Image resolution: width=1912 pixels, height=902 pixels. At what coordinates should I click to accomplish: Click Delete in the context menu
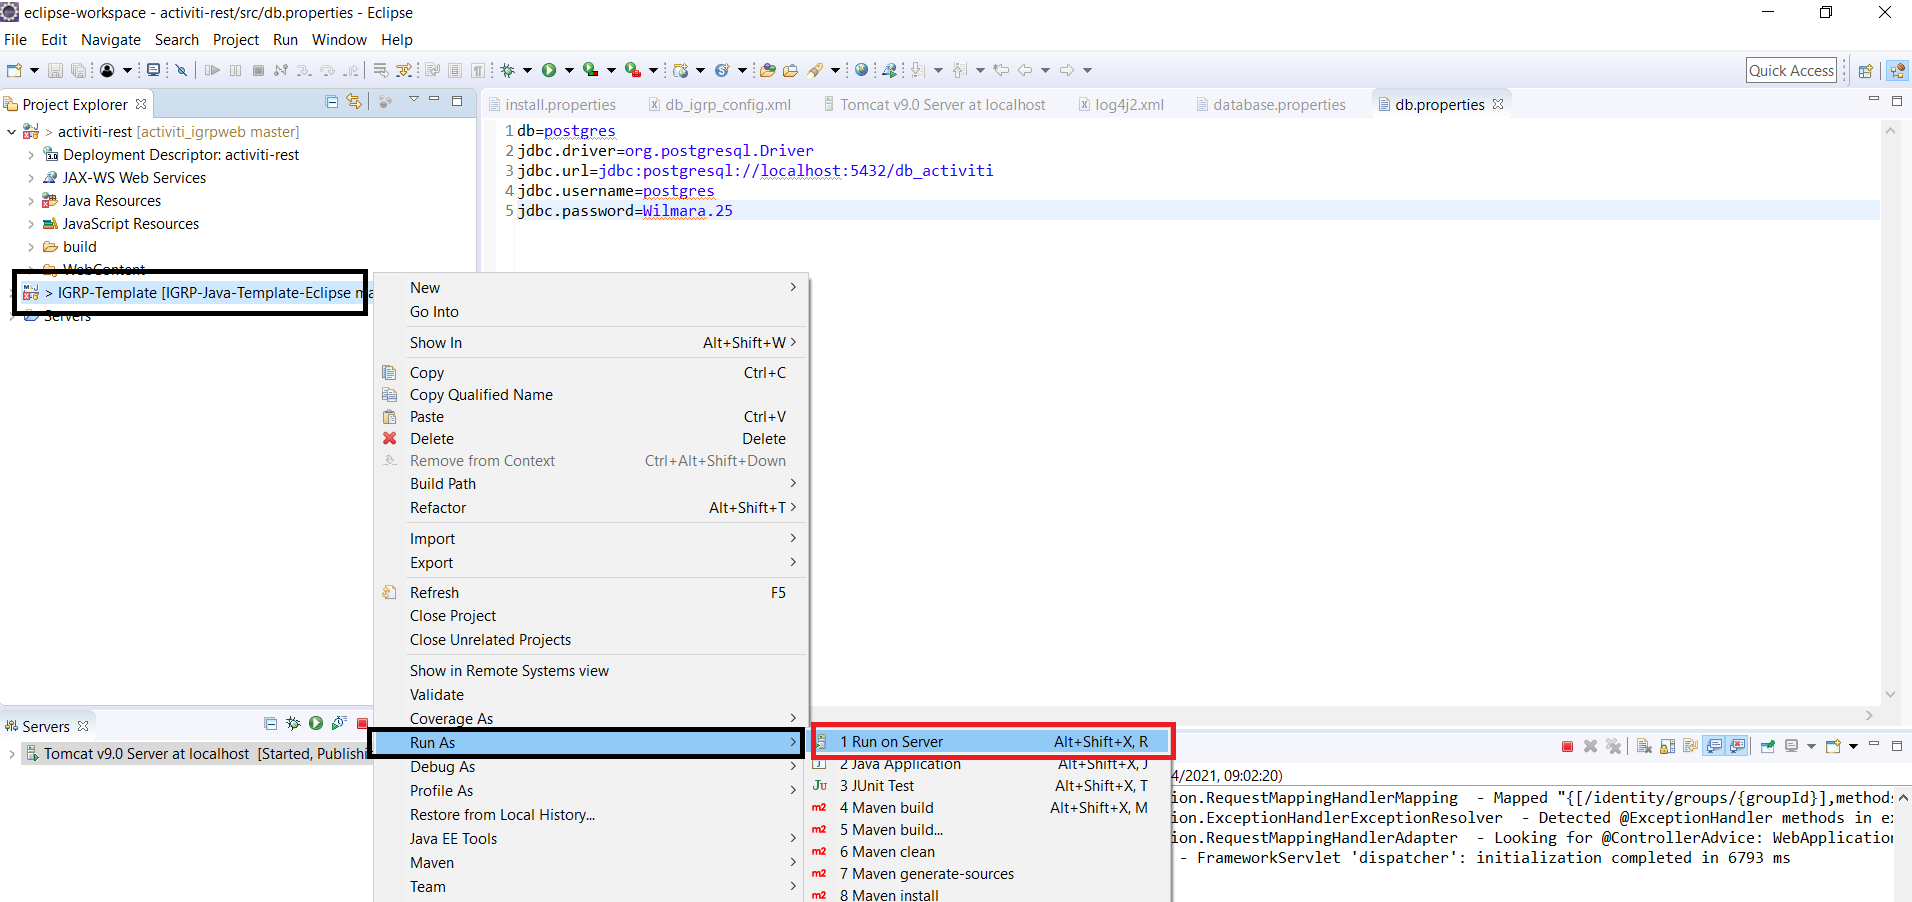coord(590,439)
